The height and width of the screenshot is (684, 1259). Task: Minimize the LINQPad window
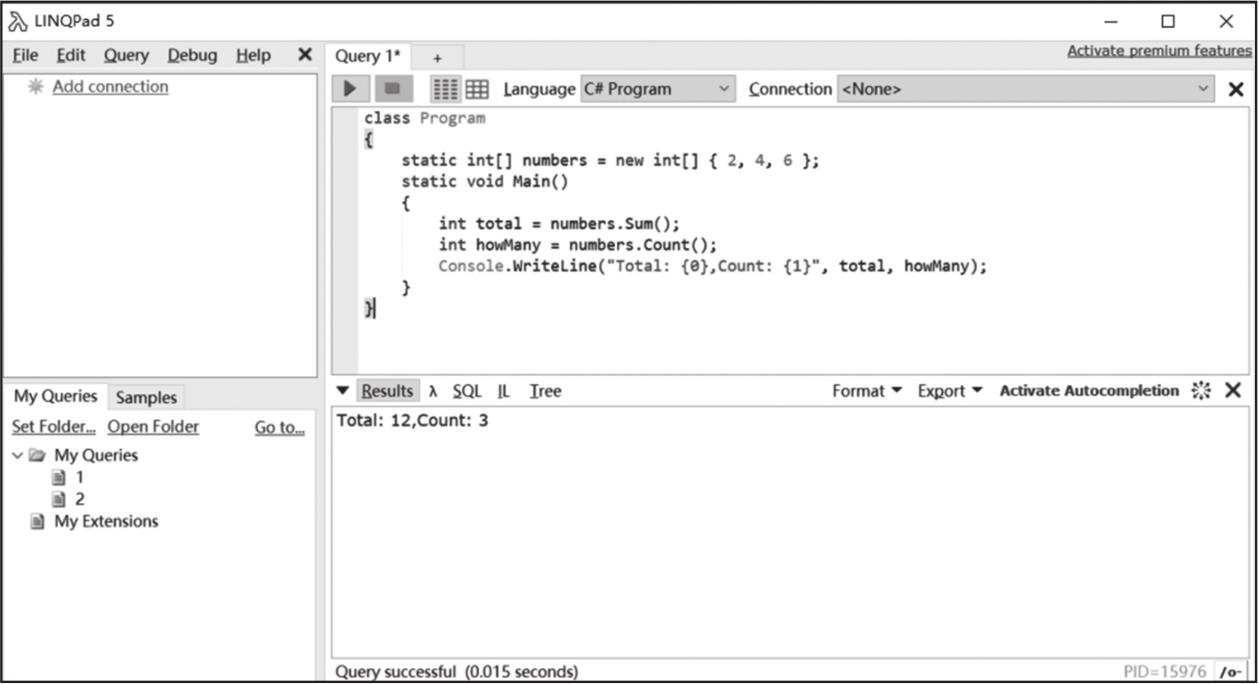coord(1111,21)
